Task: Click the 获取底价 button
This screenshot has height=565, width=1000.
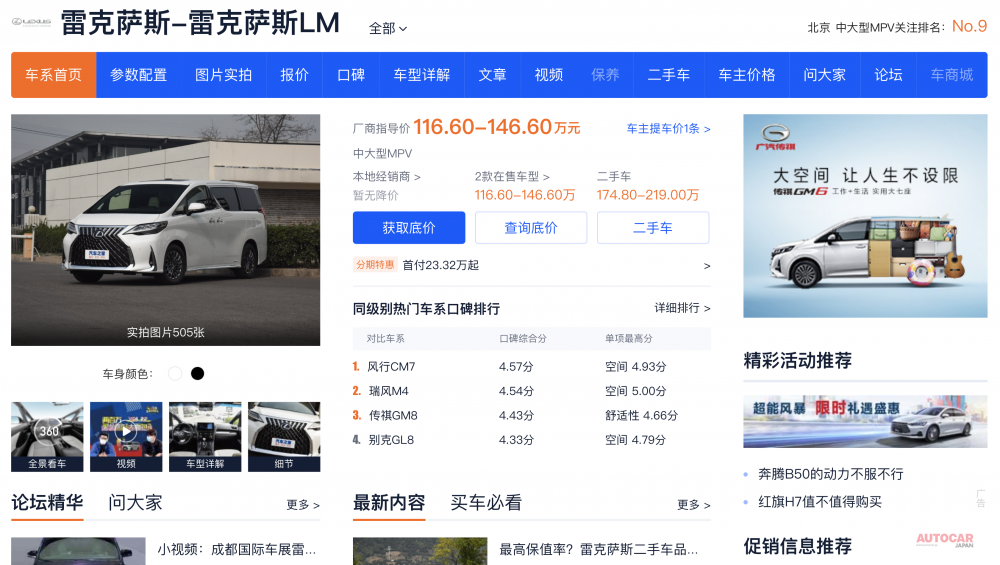Action: (x=409, y=228)
